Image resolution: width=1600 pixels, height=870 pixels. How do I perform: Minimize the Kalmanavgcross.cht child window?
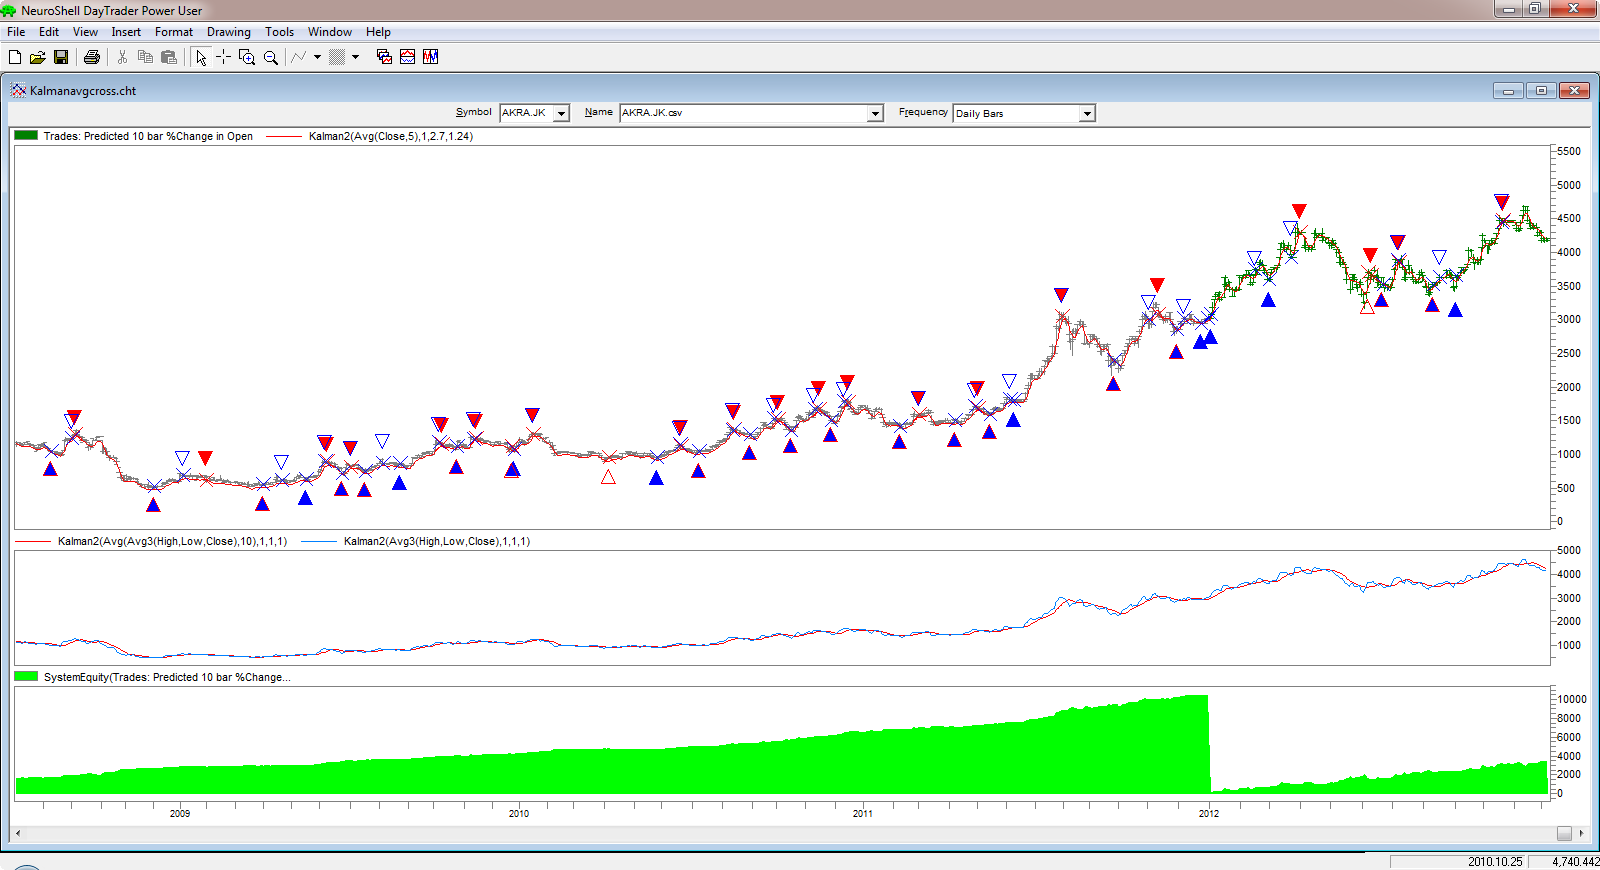pos(1508,91)
